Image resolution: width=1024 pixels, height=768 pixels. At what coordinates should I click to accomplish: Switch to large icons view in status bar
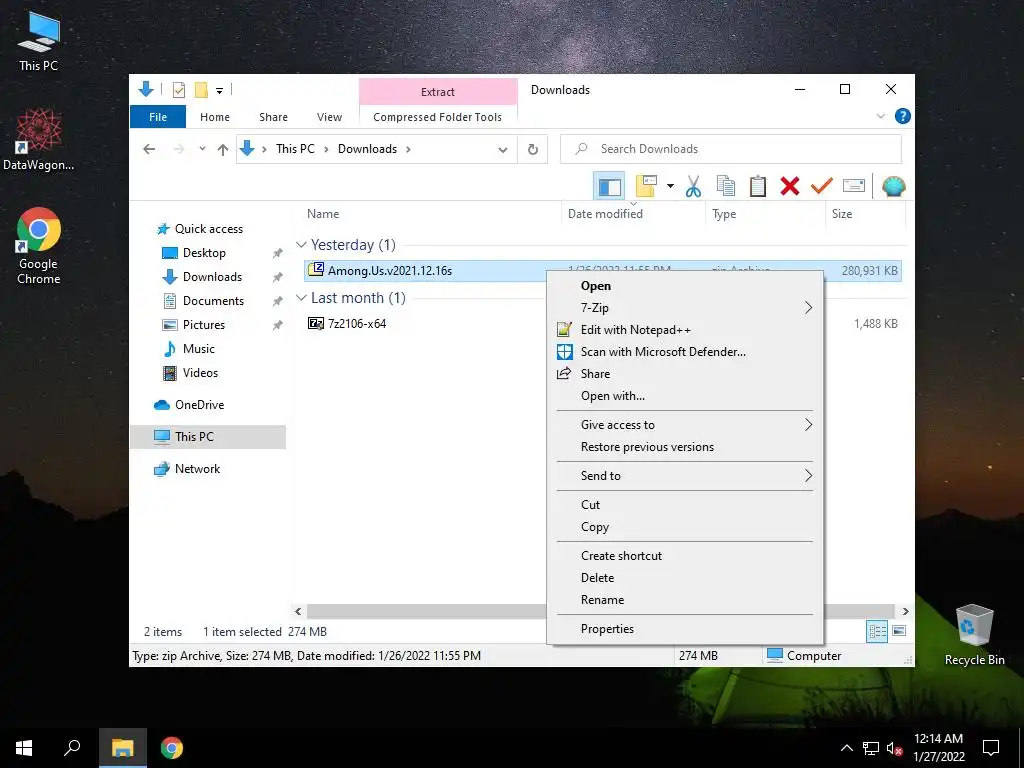point(899,631)
